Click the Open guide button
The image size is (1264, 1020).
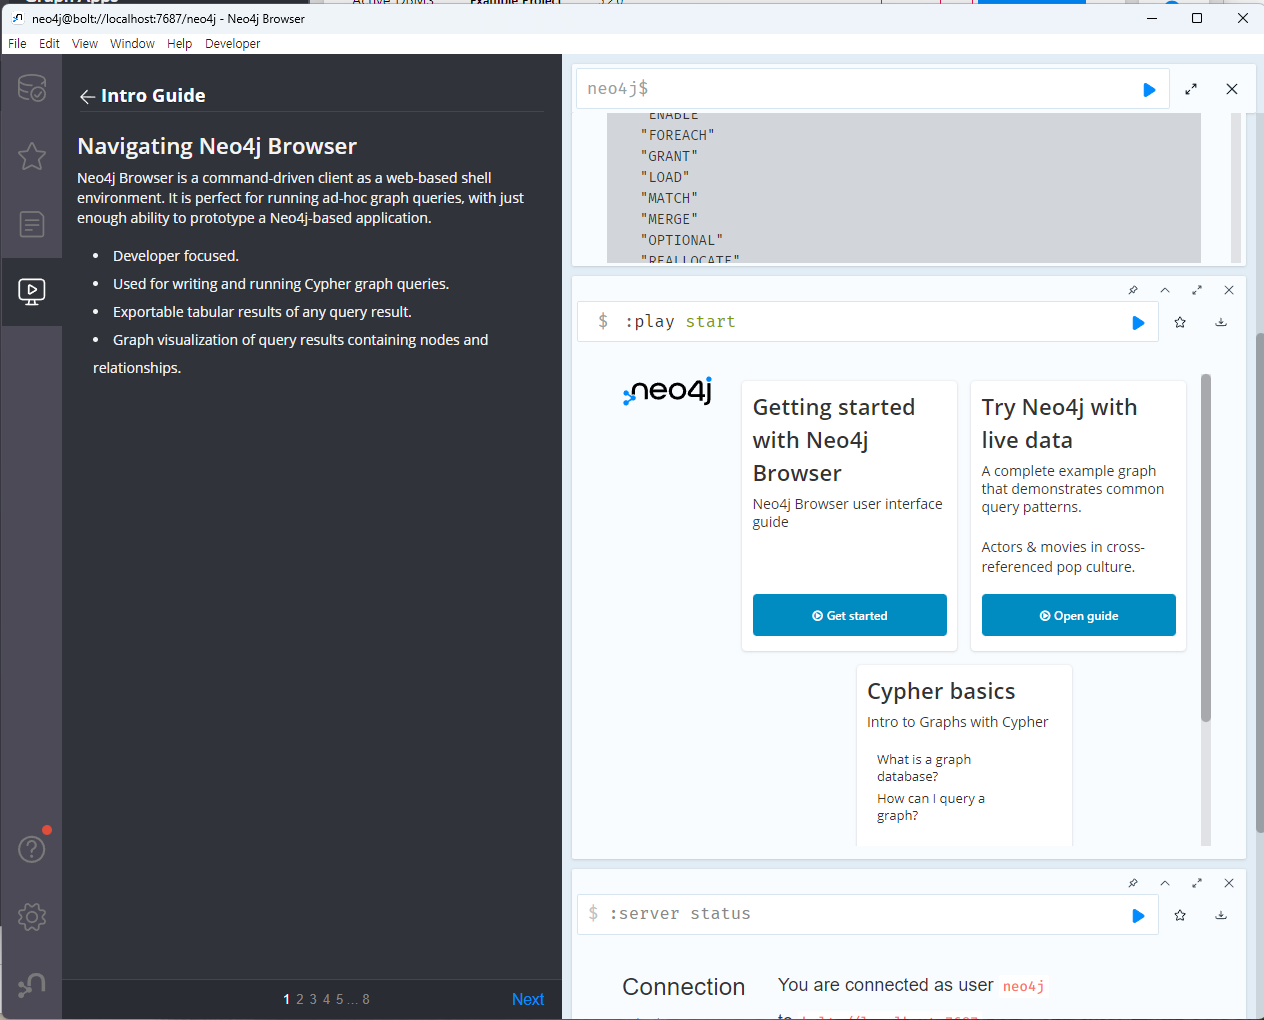[1079, 615]
